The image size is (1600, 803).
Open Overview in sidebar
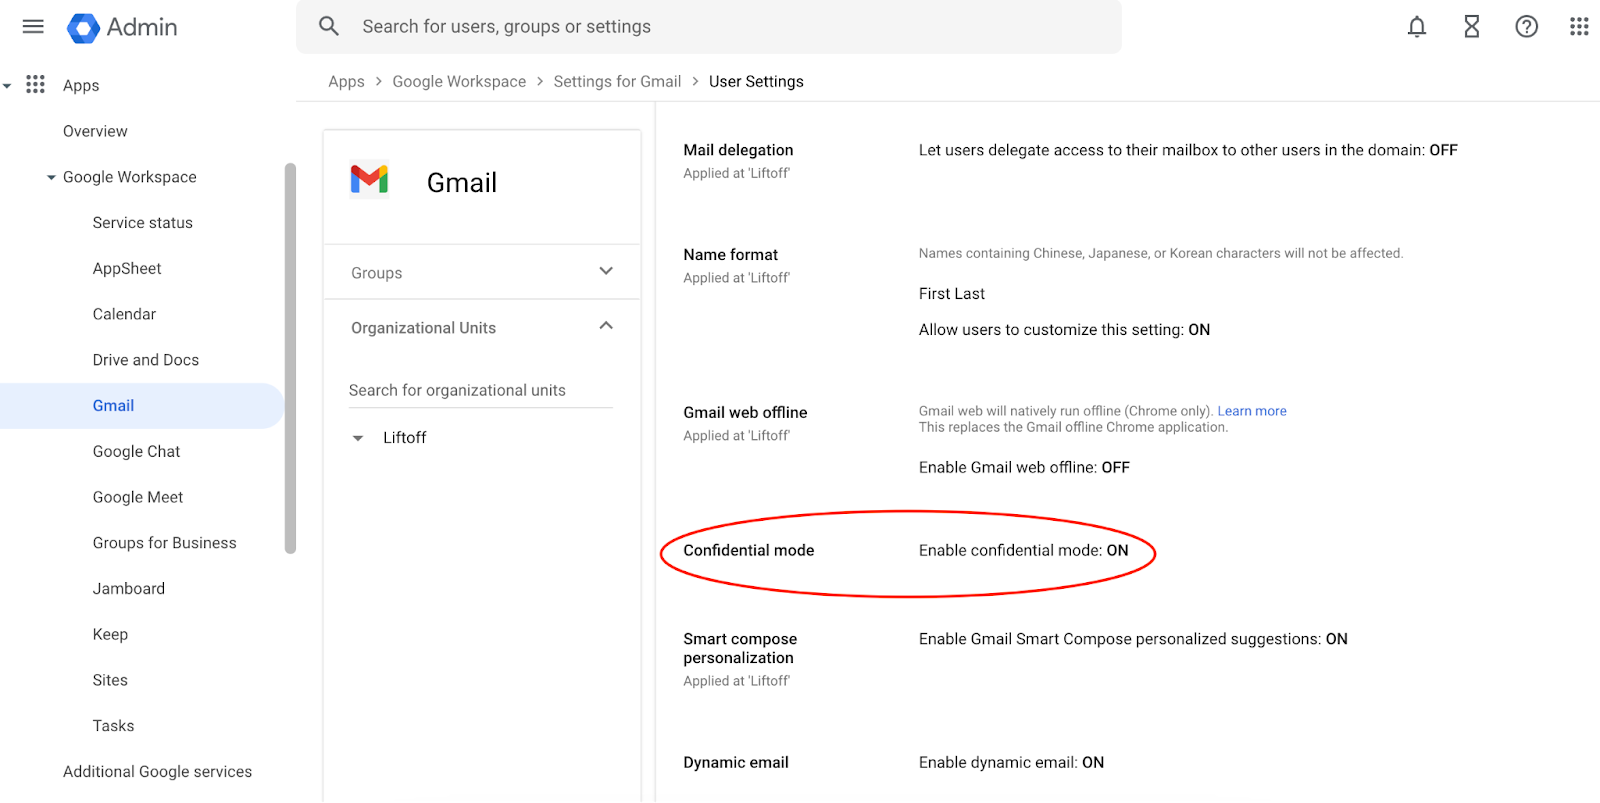pyautogui.click(x=95, y=131)
